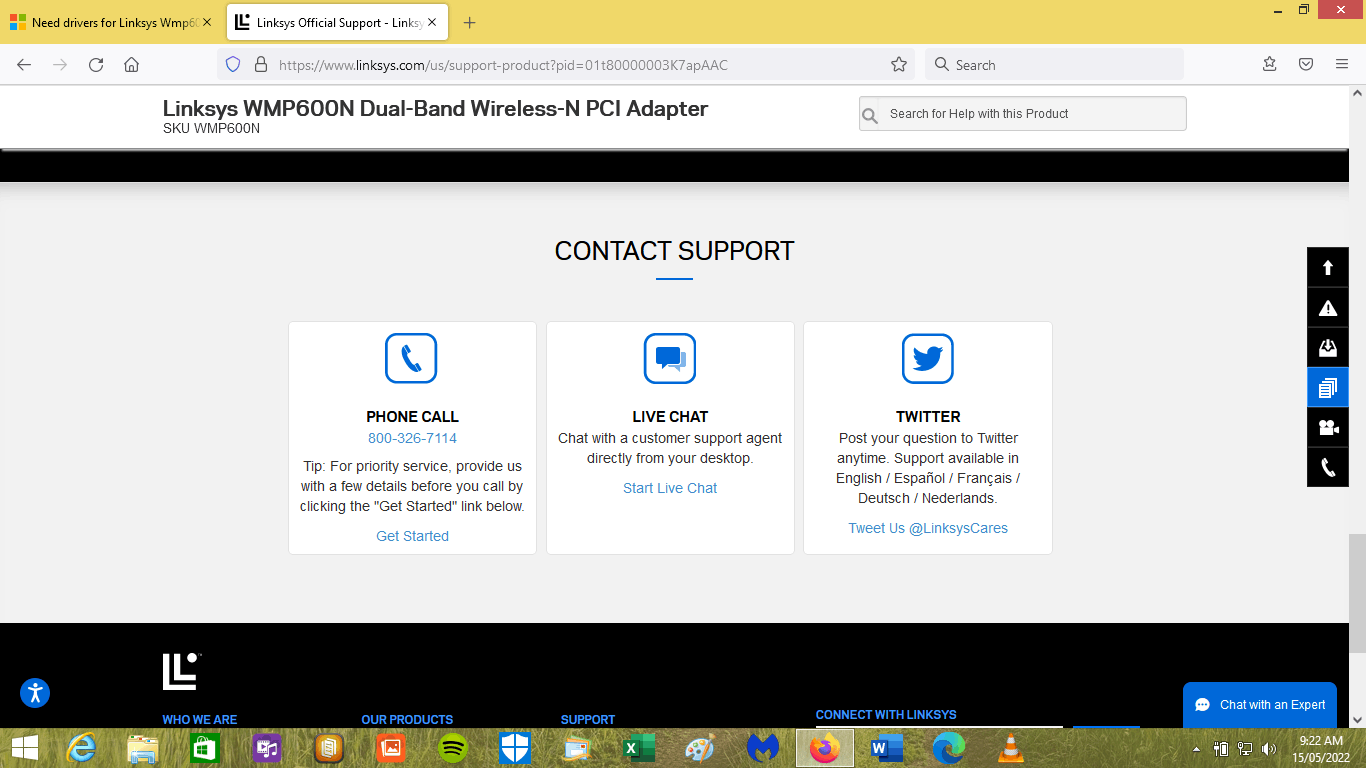The image size is (1366, 768).
Task: Click the Get Started link
Action: [412, 536]
